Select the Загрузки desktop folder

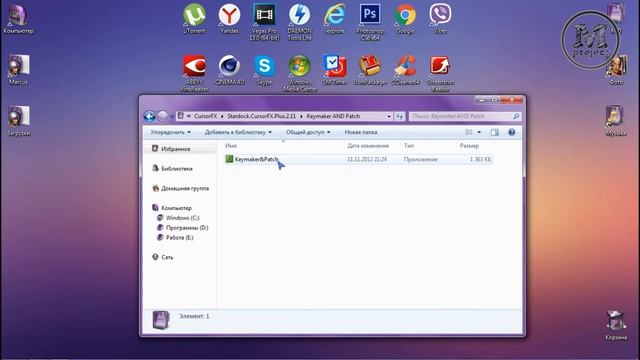(x=18, y=121)
